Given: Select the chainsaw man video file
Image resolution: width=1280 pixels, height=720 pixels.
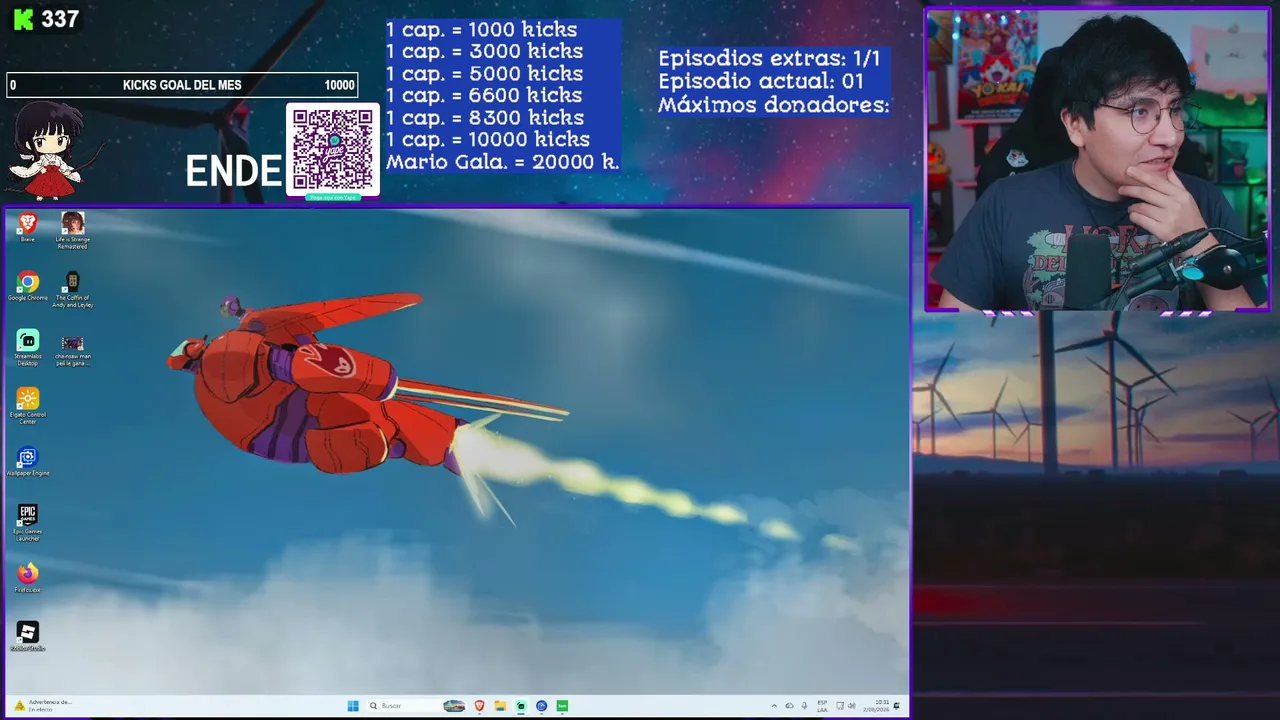Looking at the screenshot, I should pyautogui.click(x=72, y=350).
